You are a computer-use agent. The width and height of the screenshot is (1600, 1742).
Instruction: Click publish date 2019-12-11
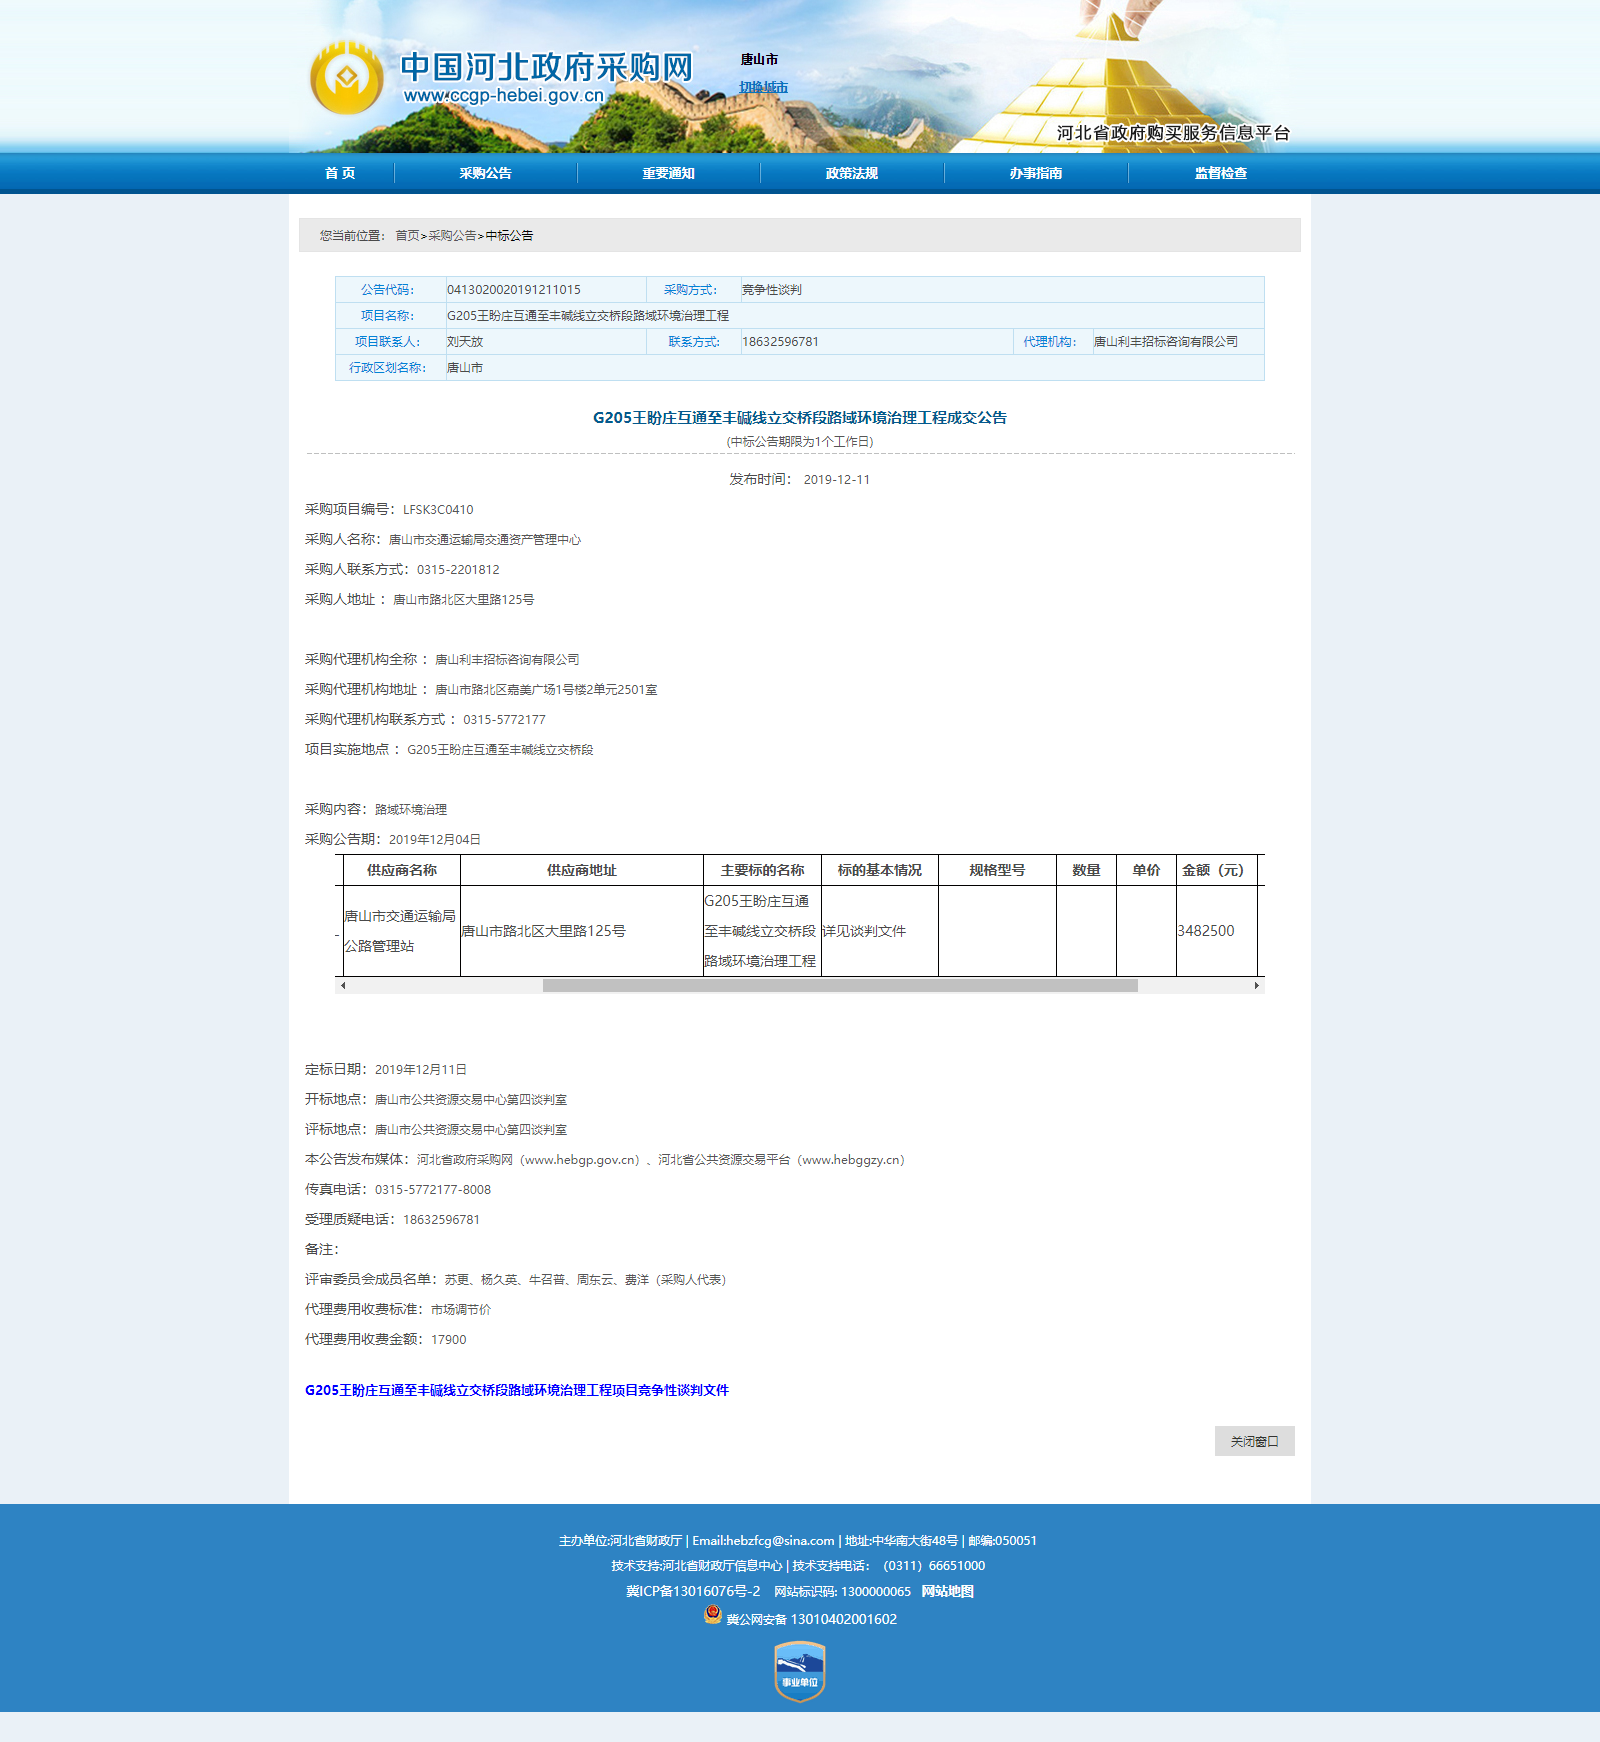[837, 480]
